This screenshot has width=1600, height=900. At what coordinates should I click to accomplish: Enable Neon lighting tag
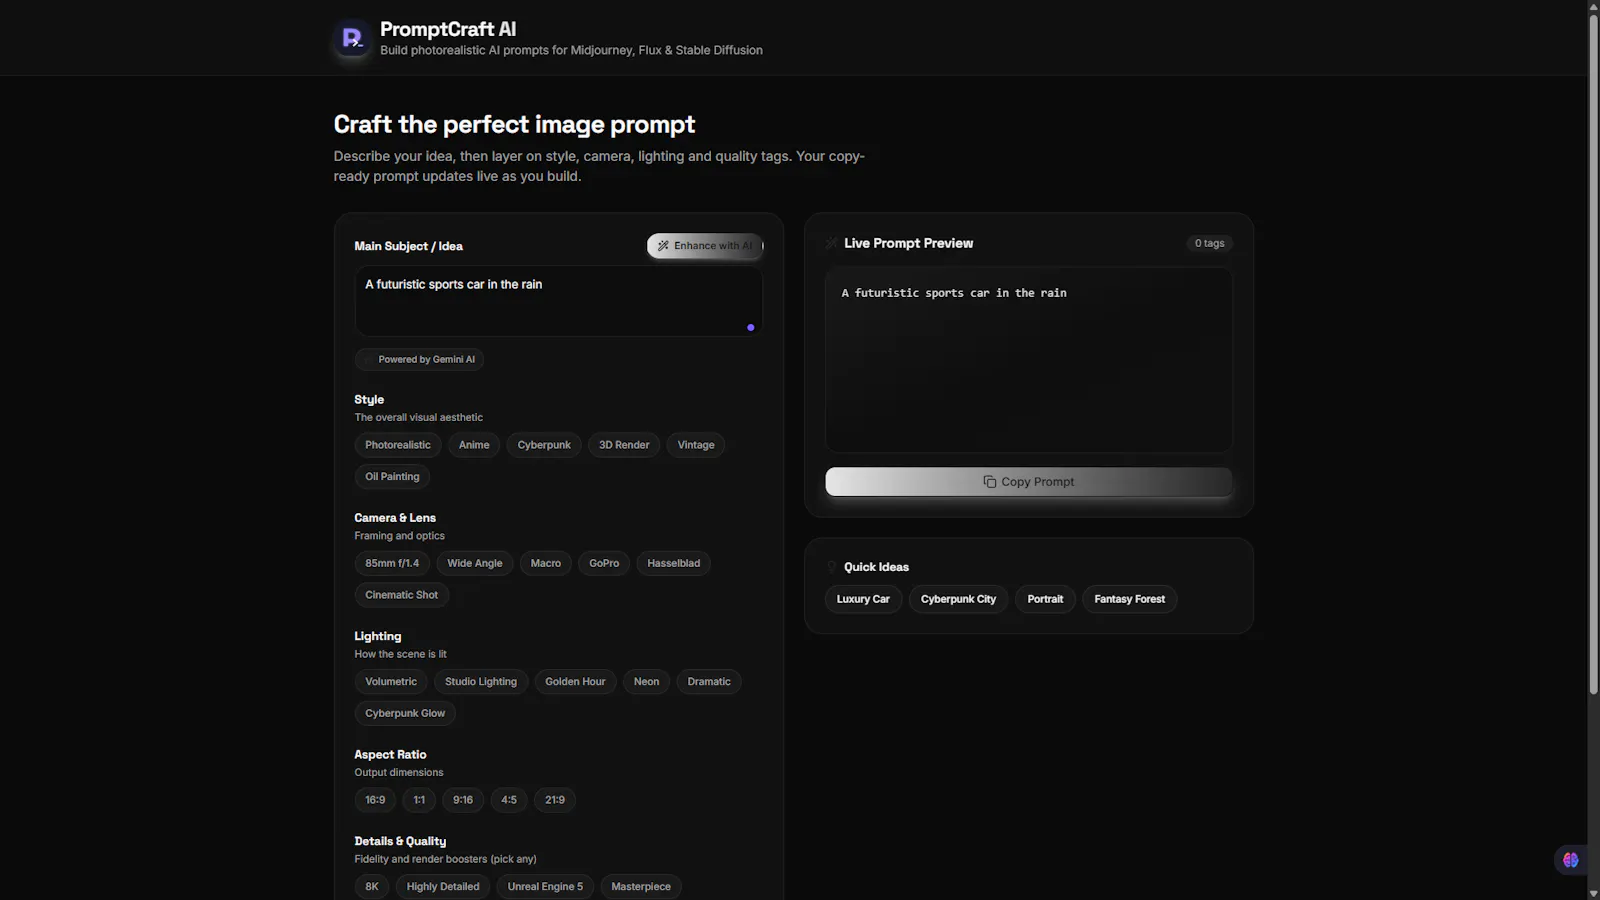[x=646, y=682]
